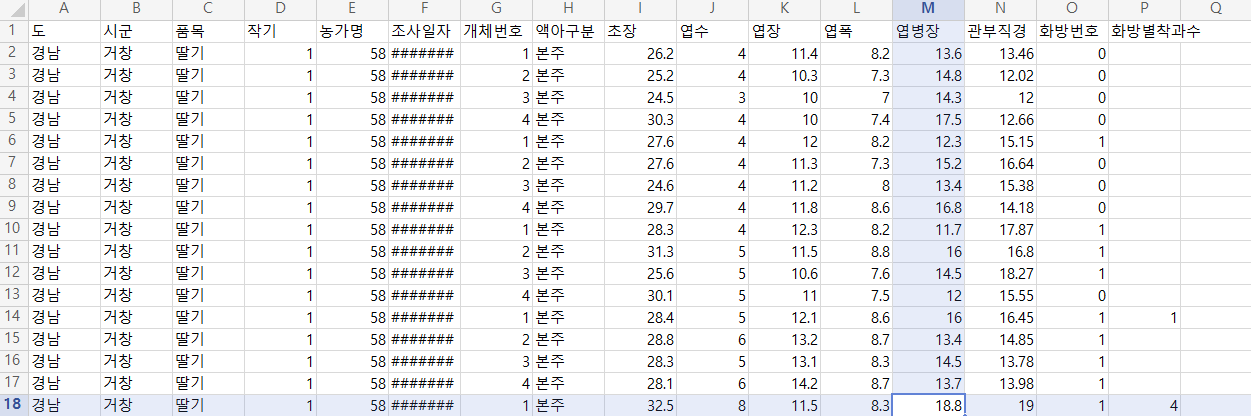Image resolution: width=1251 pixels, height=416 pixels.
Task: Click 엽수 value 8 in row 18
Action: (712, 405)
